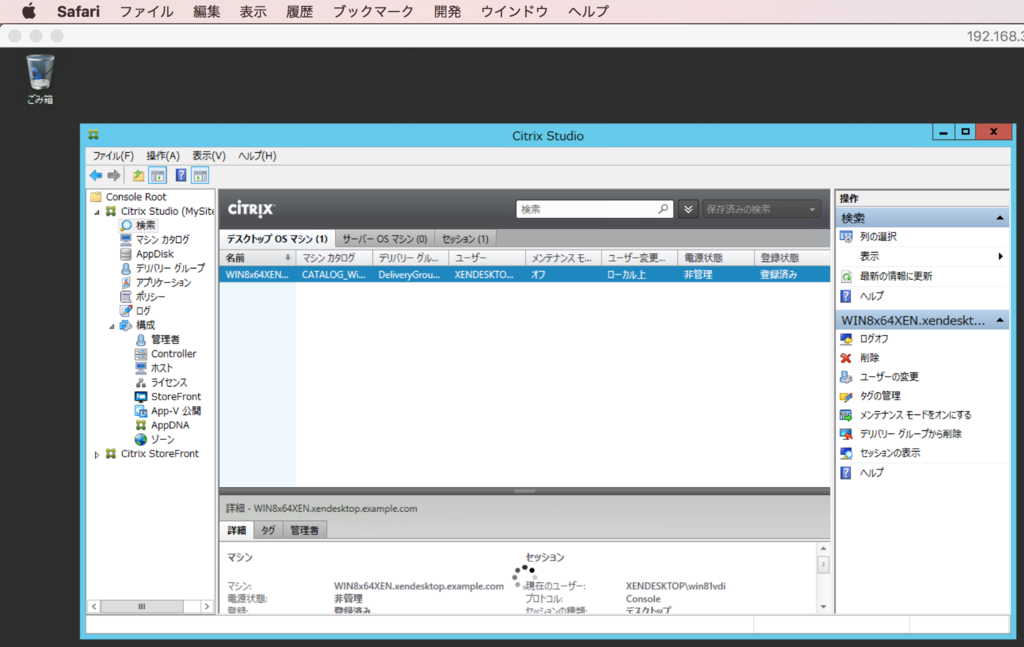
Task: Collapse the Citrix Studio tree node
Action: coord(97,212)
